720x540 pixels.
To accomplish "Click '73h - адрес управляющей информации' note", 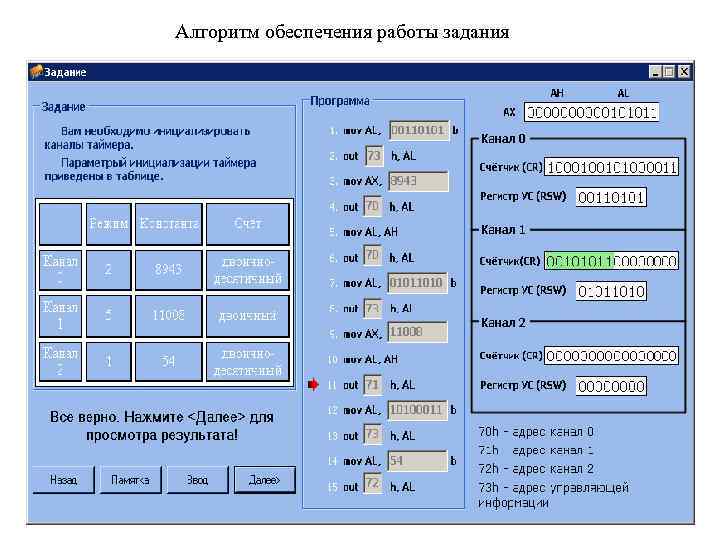I will tap(553, 495).
